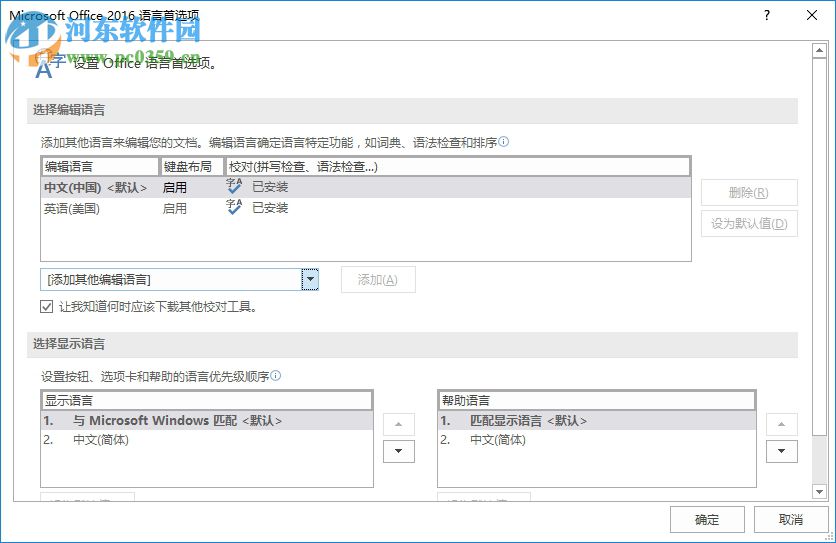The height and width of the screenshot is (543, 836).
Task: Move help language up arrow
Action: coord(782,425)
